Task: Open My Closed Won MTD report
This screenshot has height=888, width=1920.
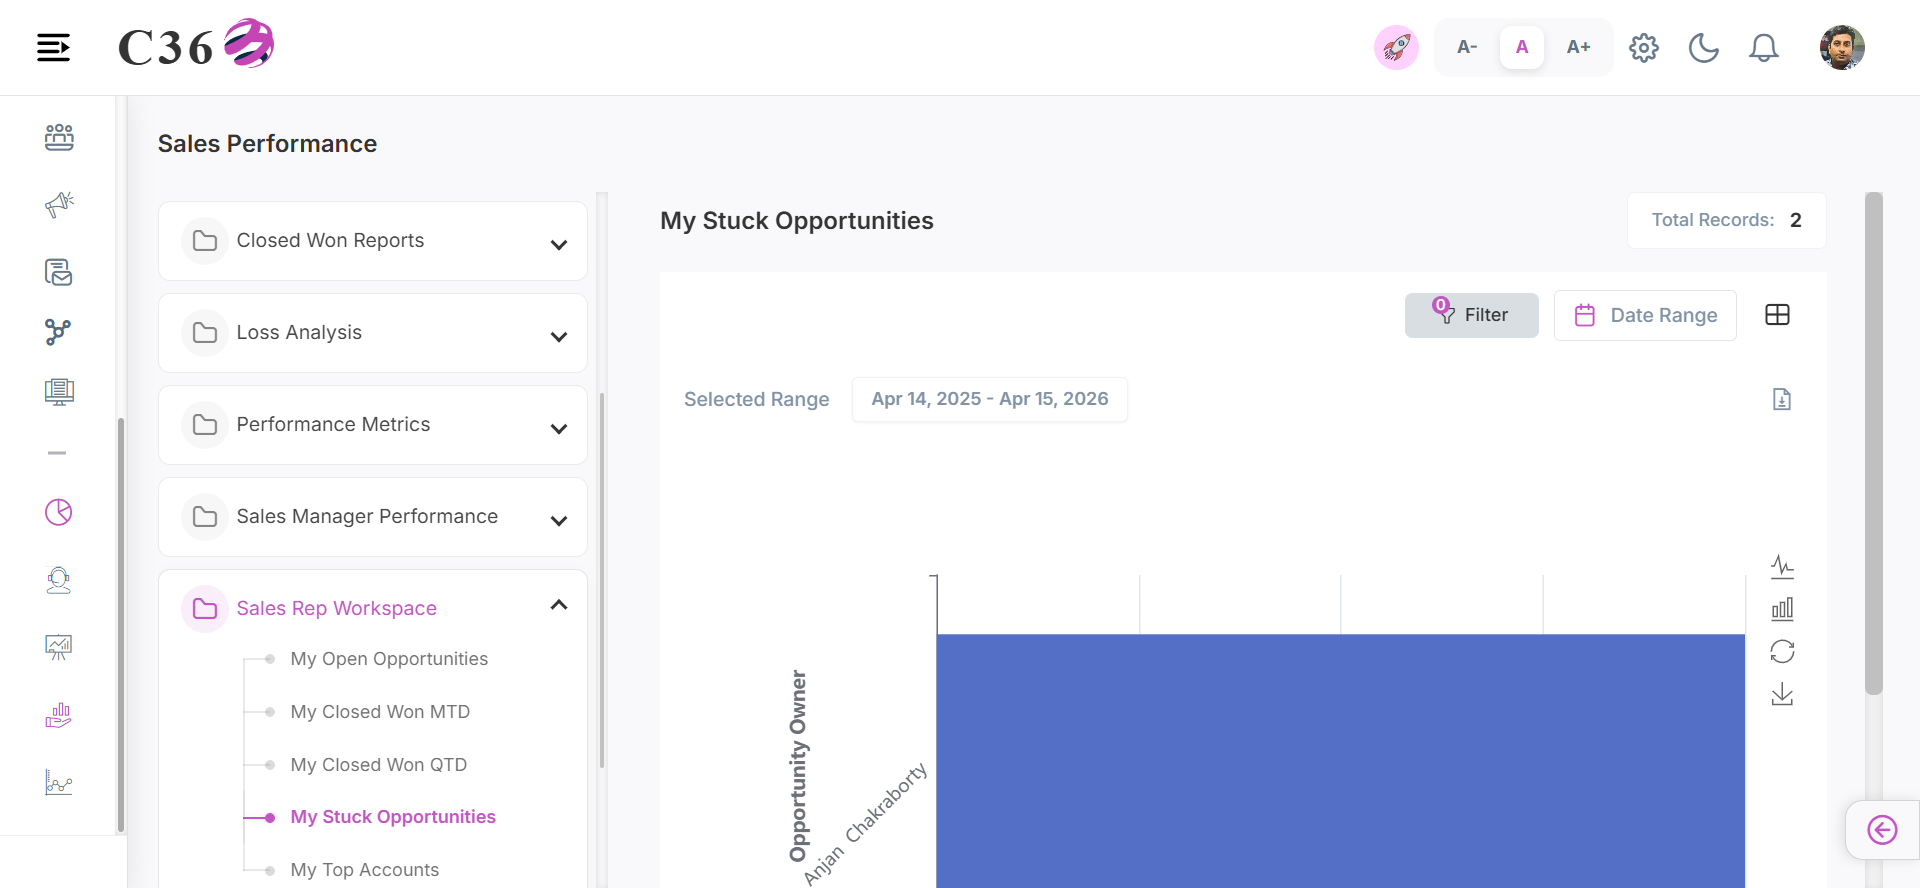Action: point(380,712)
